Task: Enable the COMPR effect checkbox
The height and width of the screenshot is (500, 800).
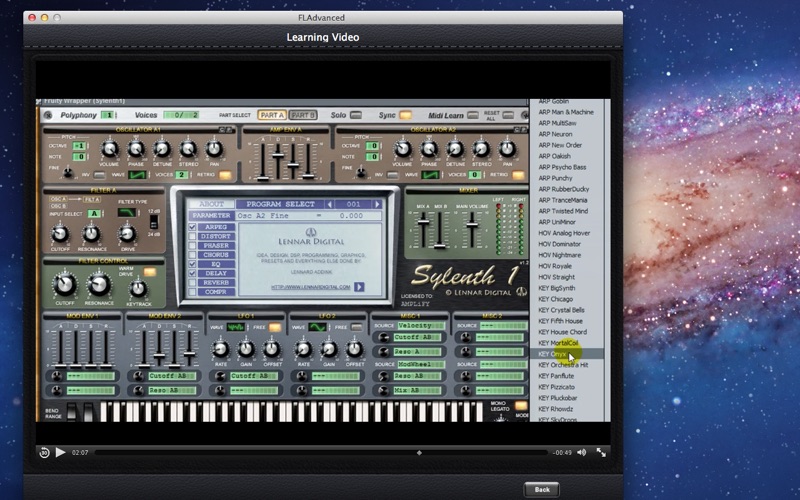Action: click(x=192, y=292)
